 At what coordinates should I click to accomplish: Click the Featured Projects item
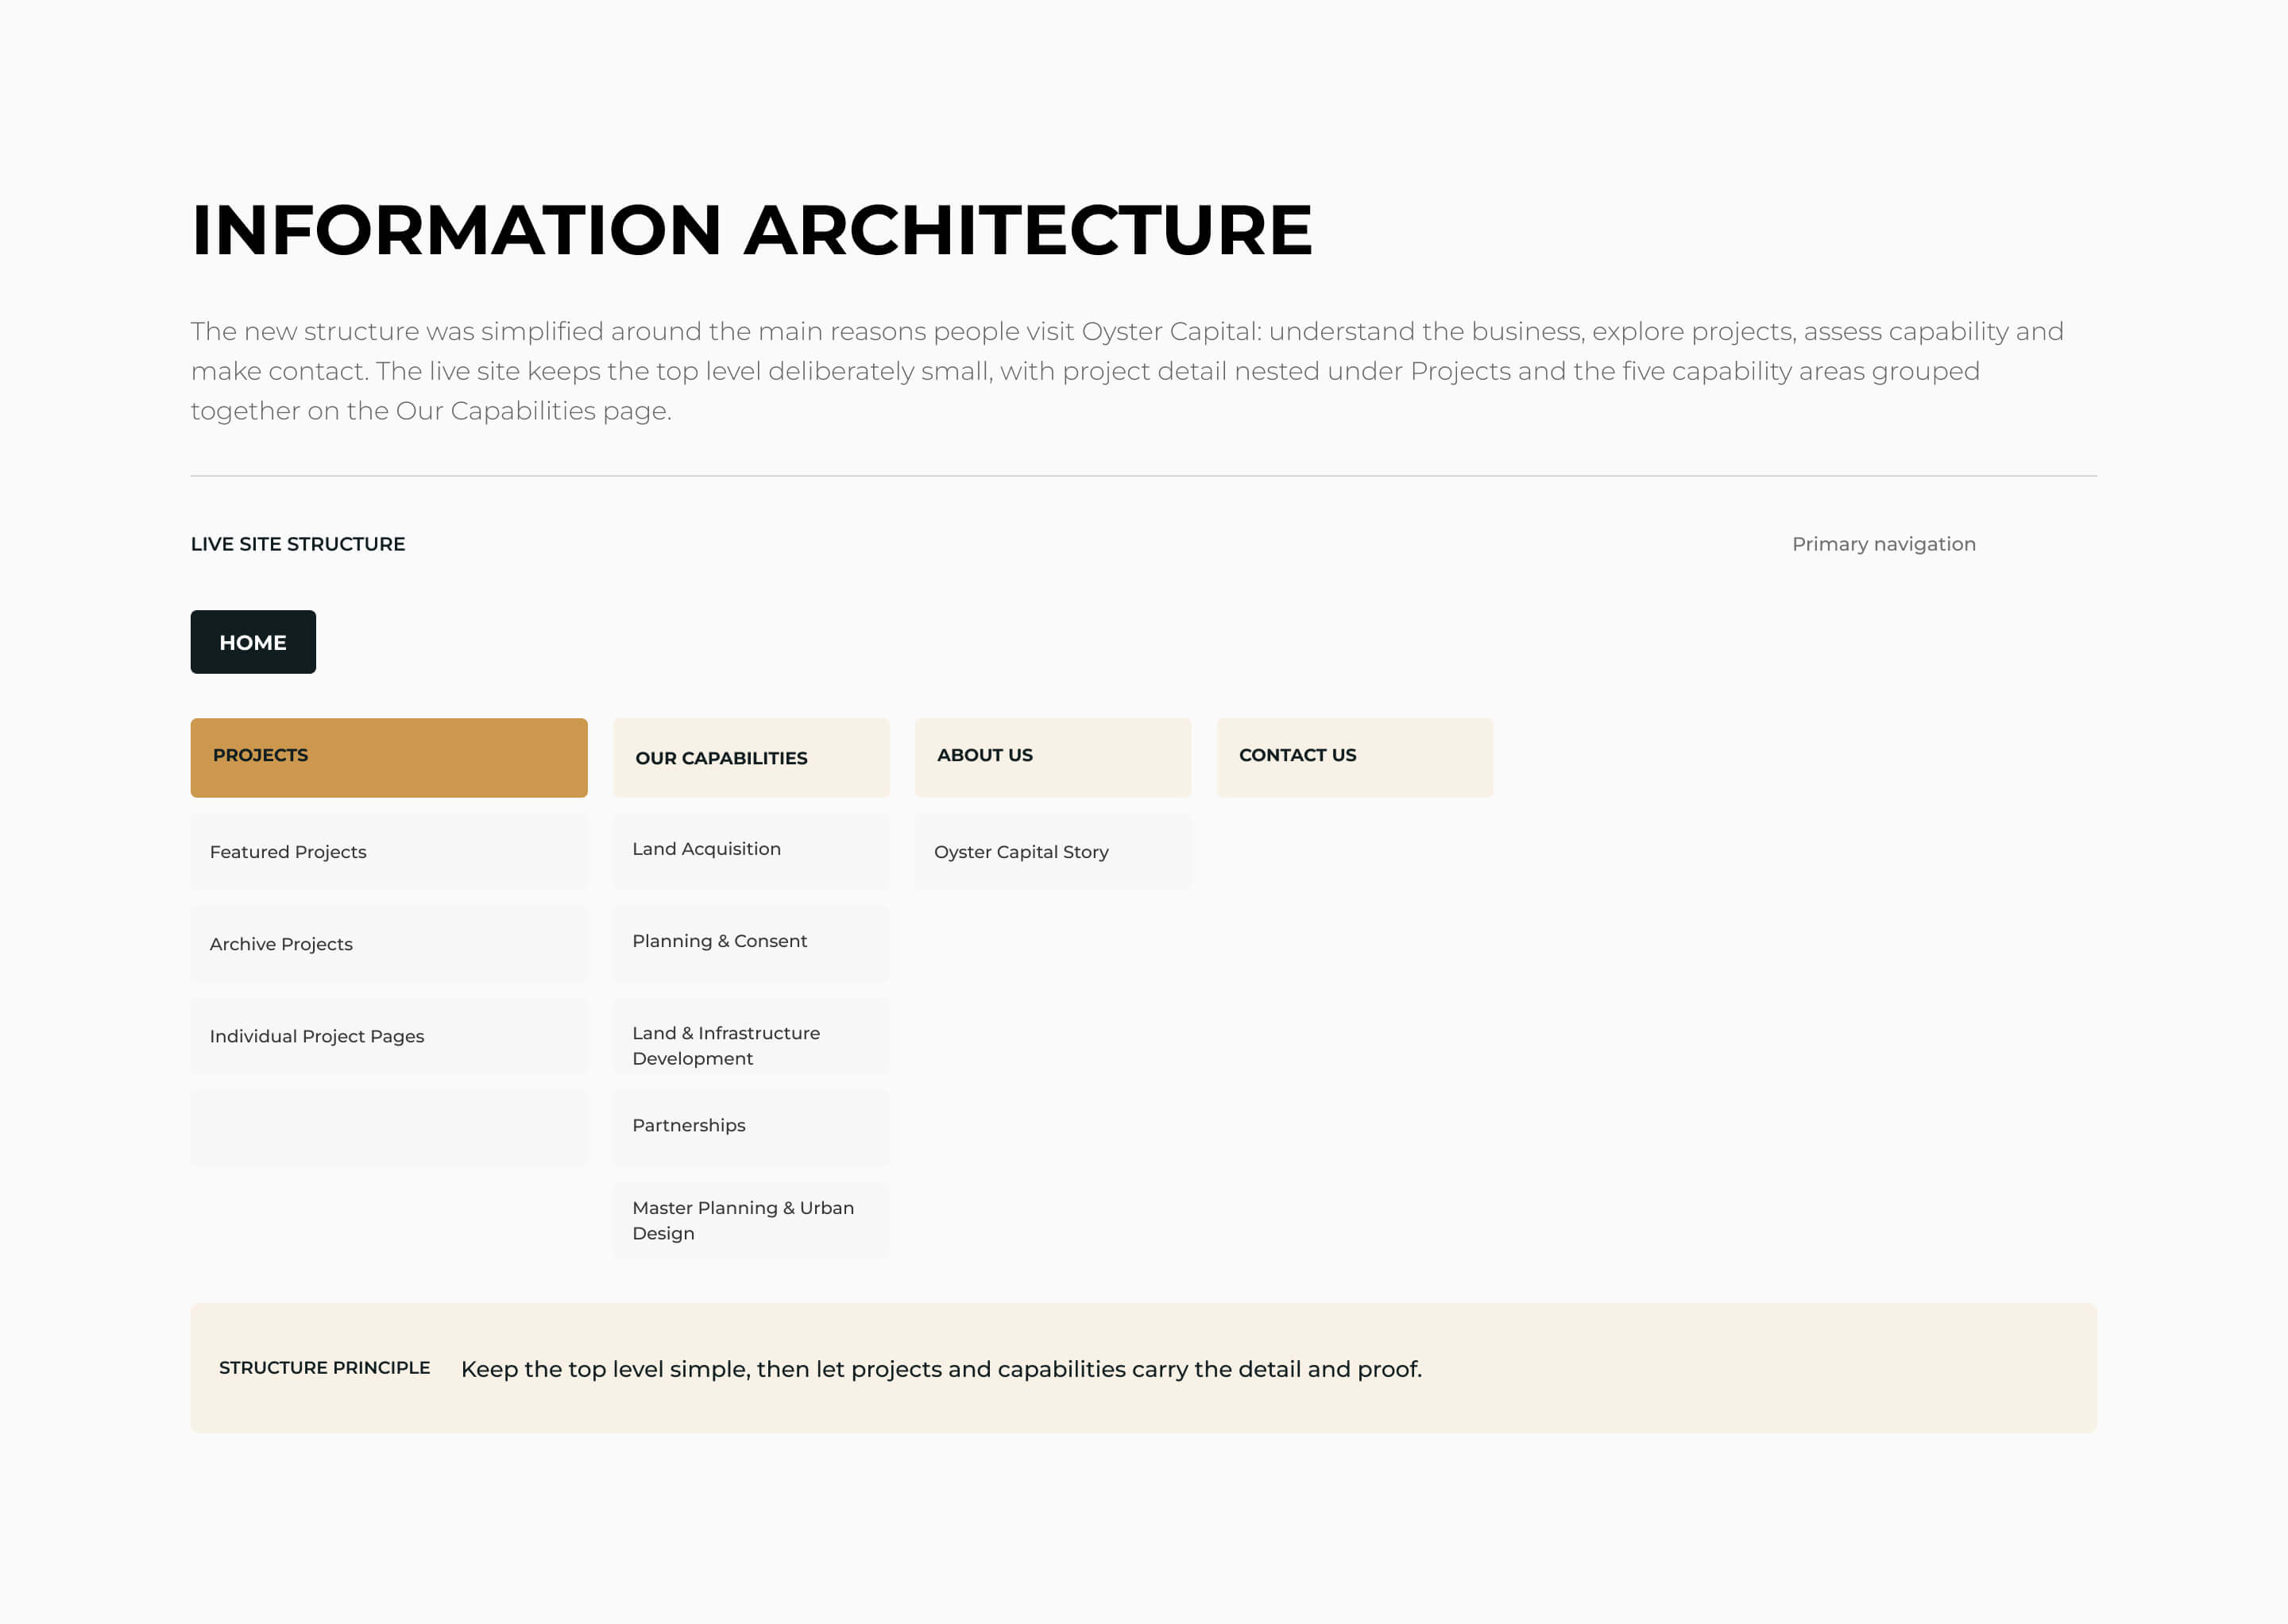389,852
